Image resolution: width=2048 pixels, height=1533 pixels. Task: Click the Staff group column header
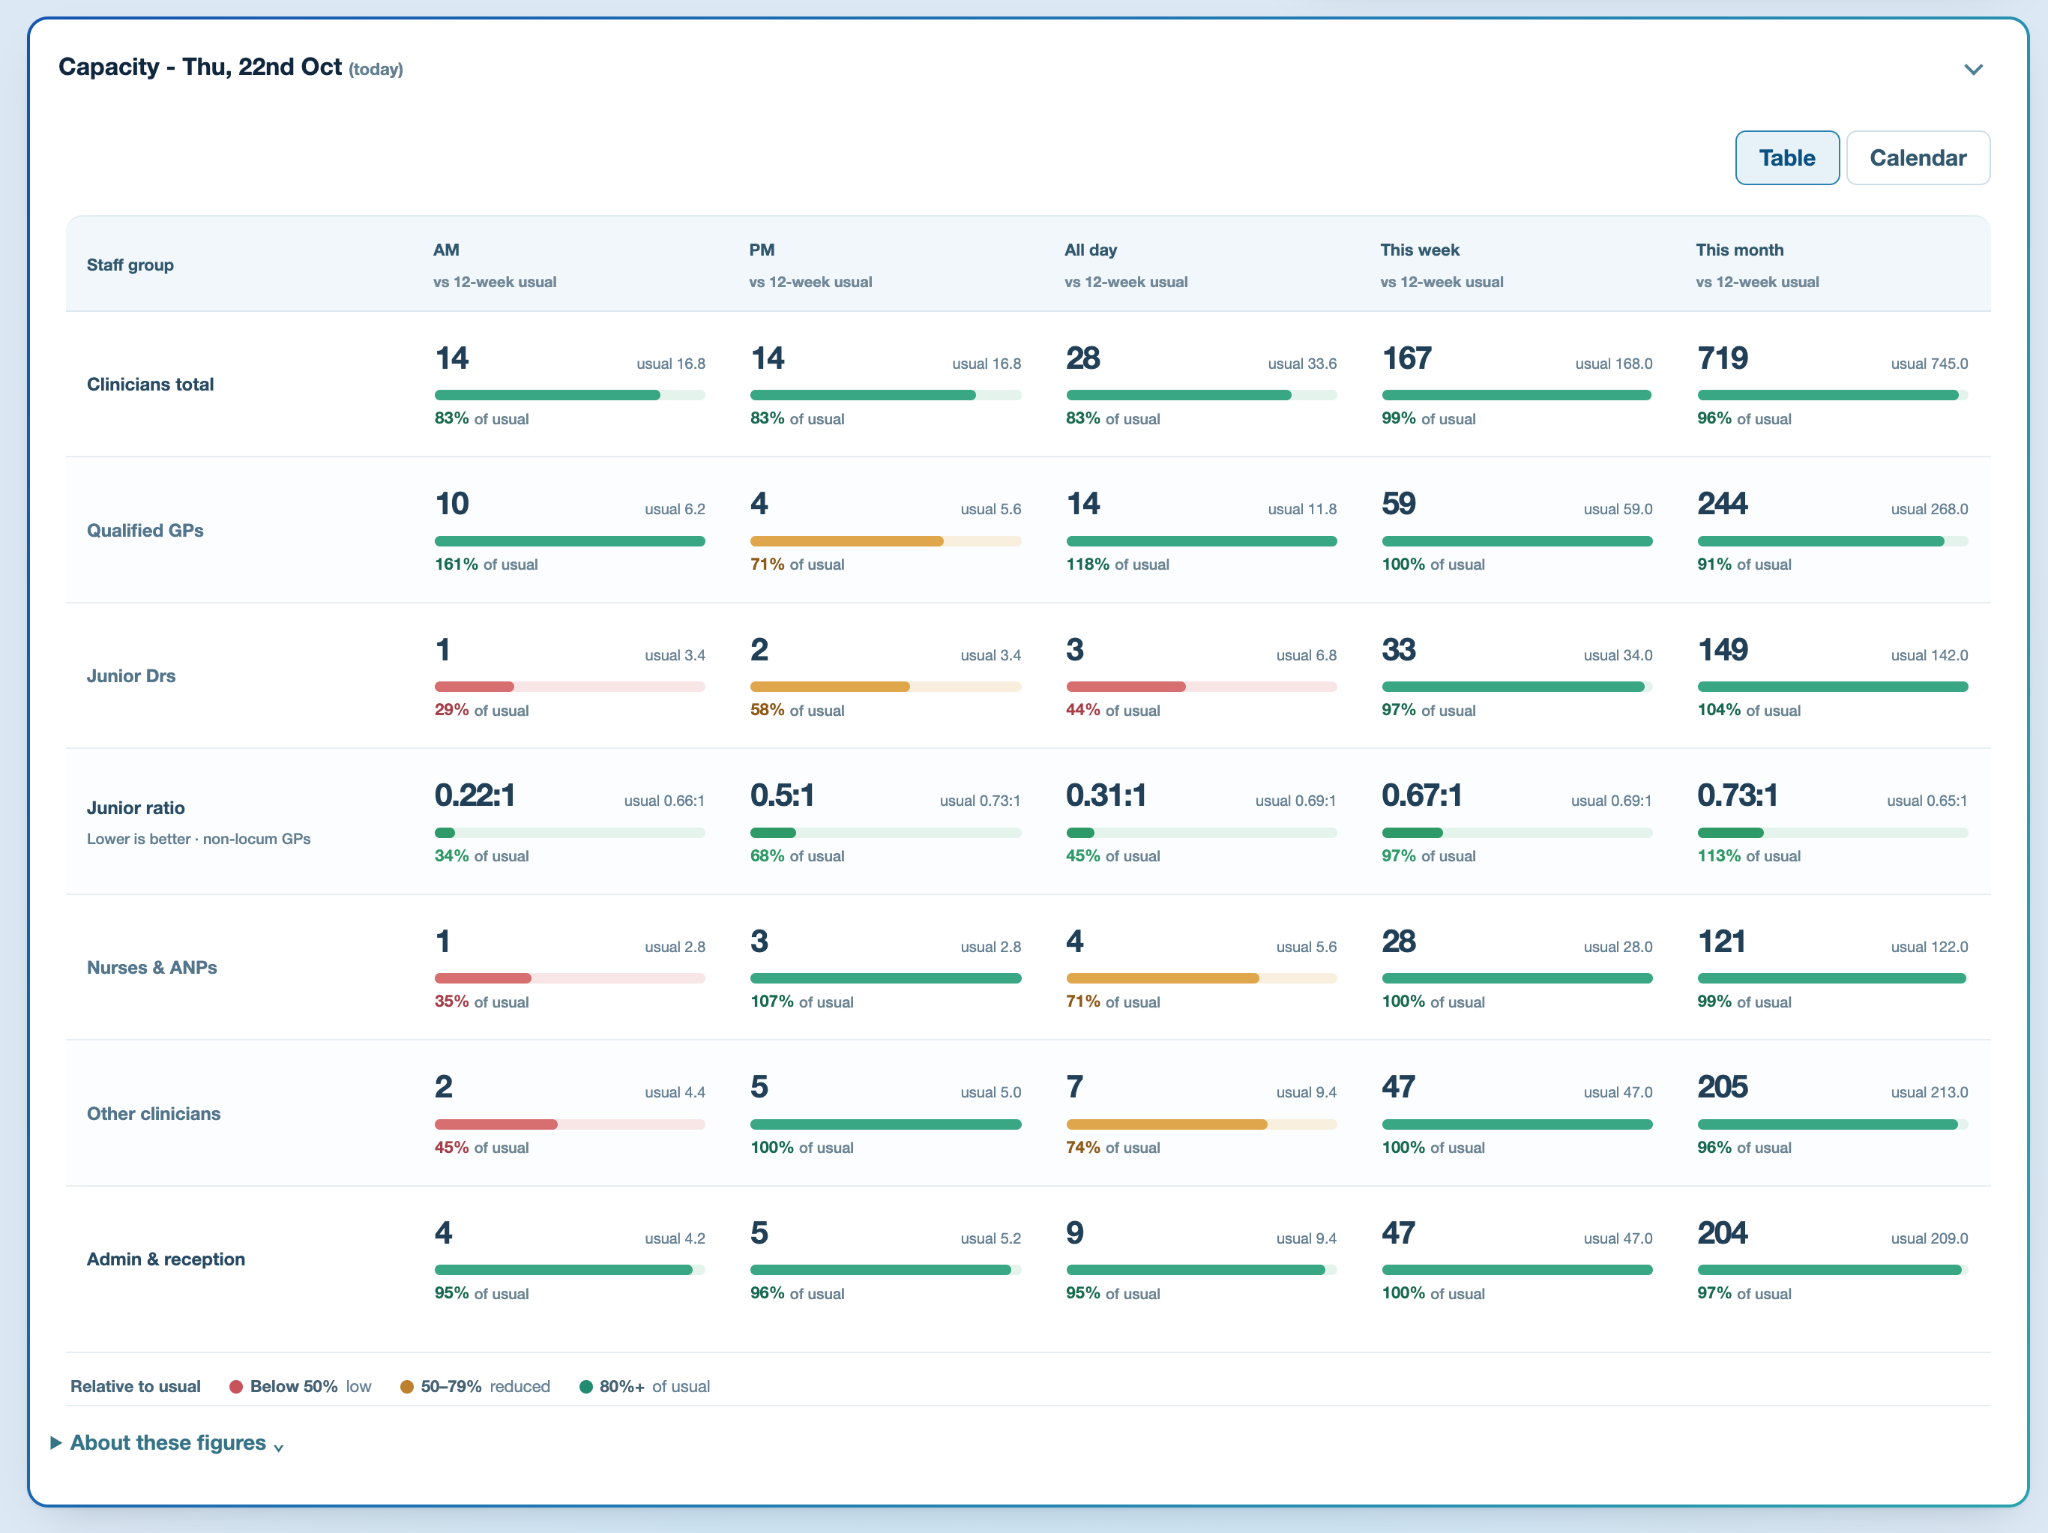click(x=130, y=265)
